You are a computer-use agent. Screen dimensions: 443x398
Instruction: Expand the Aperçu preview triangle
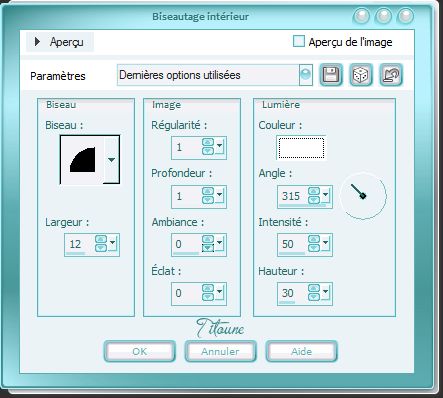[x=37, y=42]
